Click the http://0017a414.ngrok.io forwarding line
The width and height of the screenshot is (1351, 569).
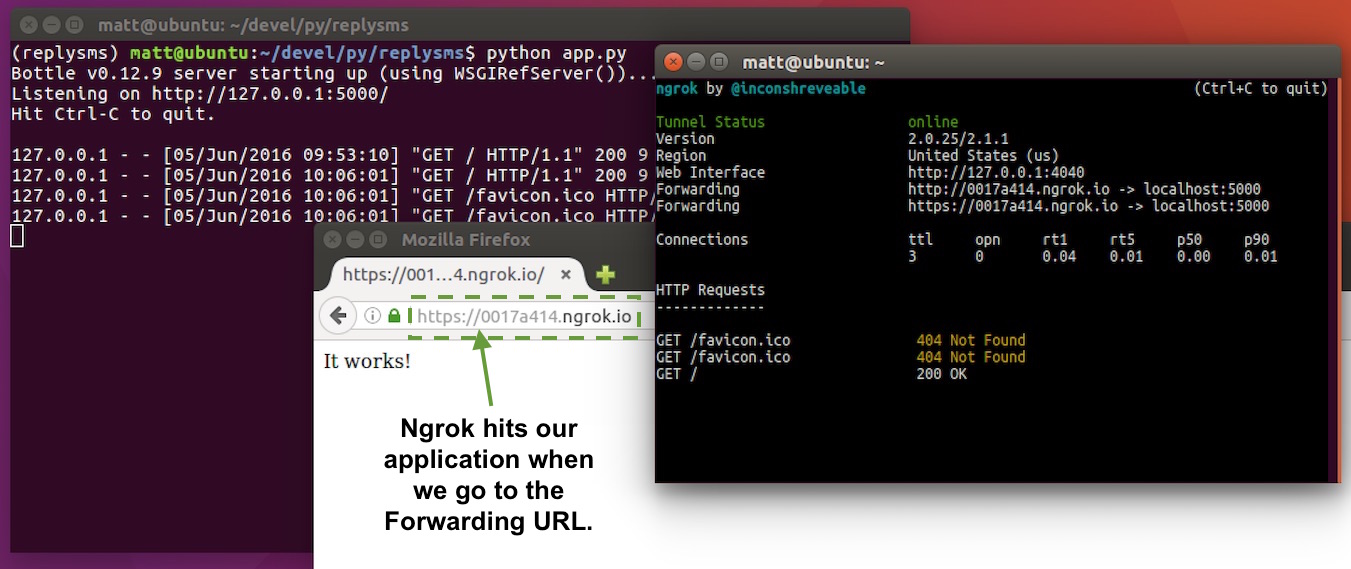(x=1084, y=189)
